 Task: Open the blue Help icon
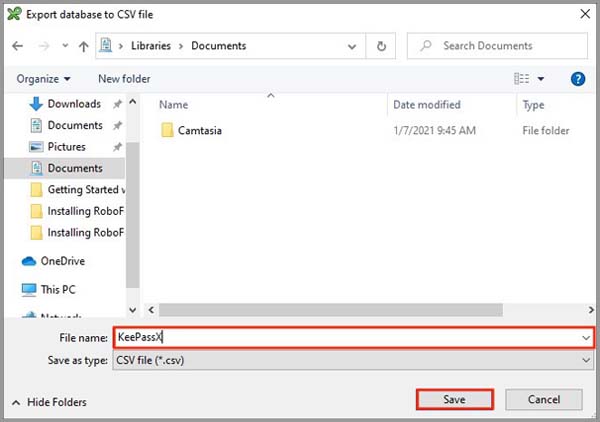577,79
